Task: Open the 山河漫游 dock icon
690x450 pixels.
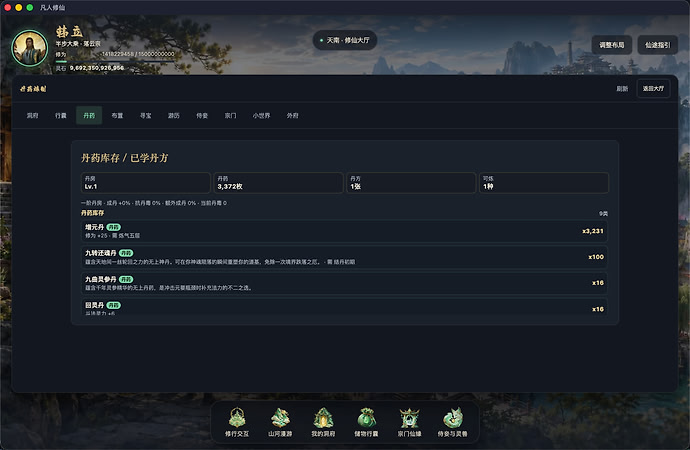Action: coord(280,422)
